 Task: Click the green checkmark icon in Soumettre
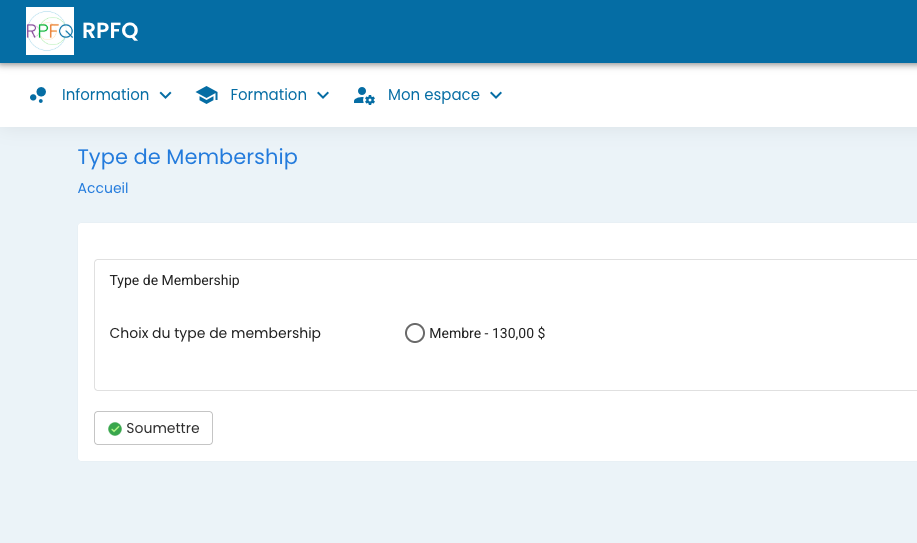tap(115, 429)
